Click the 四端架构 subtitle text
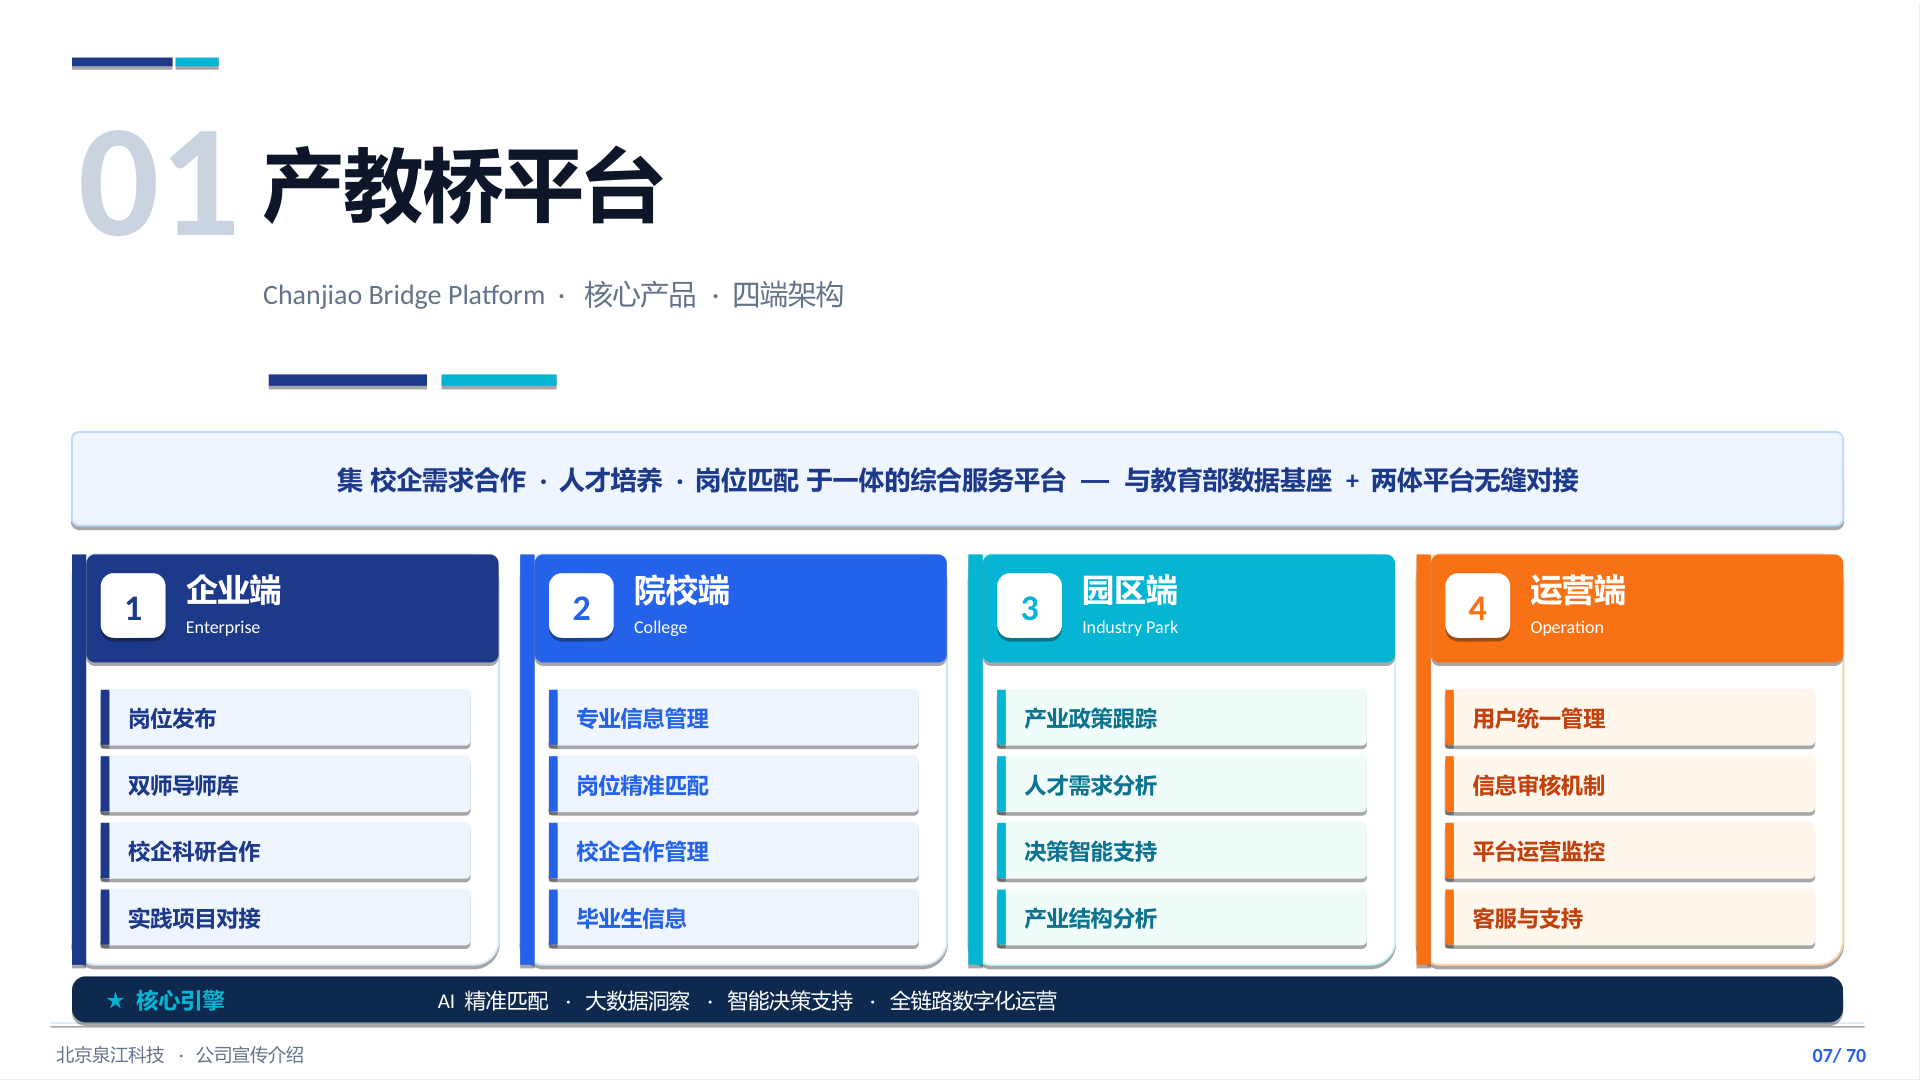 coord(788,295)
